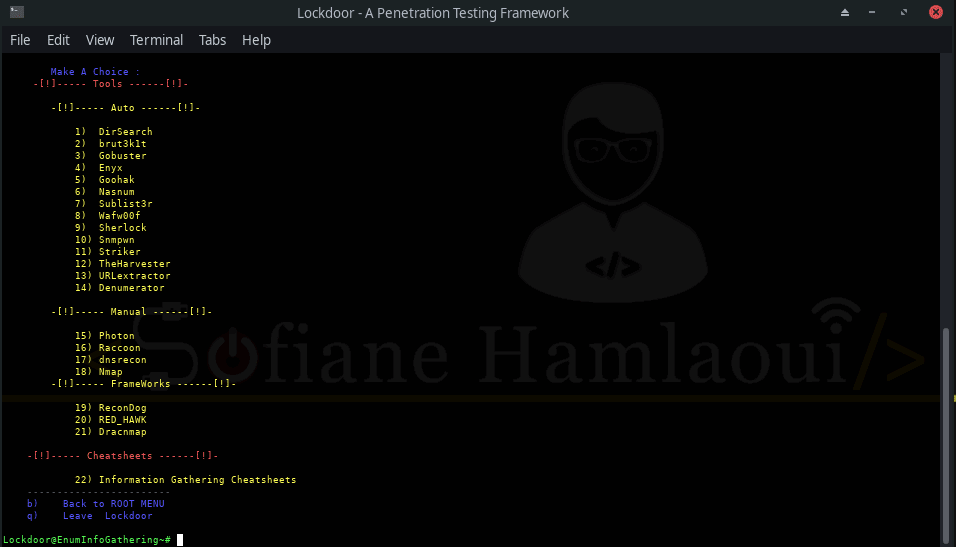Viewport: 956px width, 547px height.
Task: Click the '21) Dracnmap' entry
Action: click(x=110, y=432)
